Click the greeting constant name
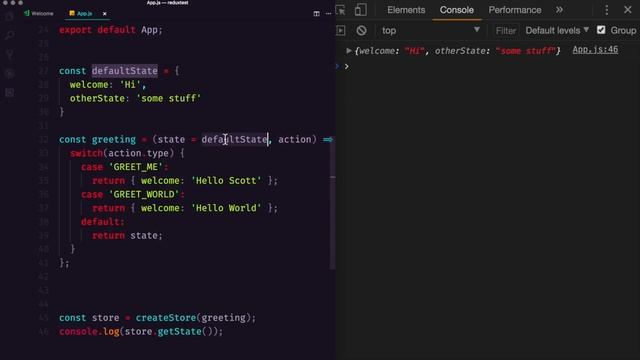 (113, 140)
